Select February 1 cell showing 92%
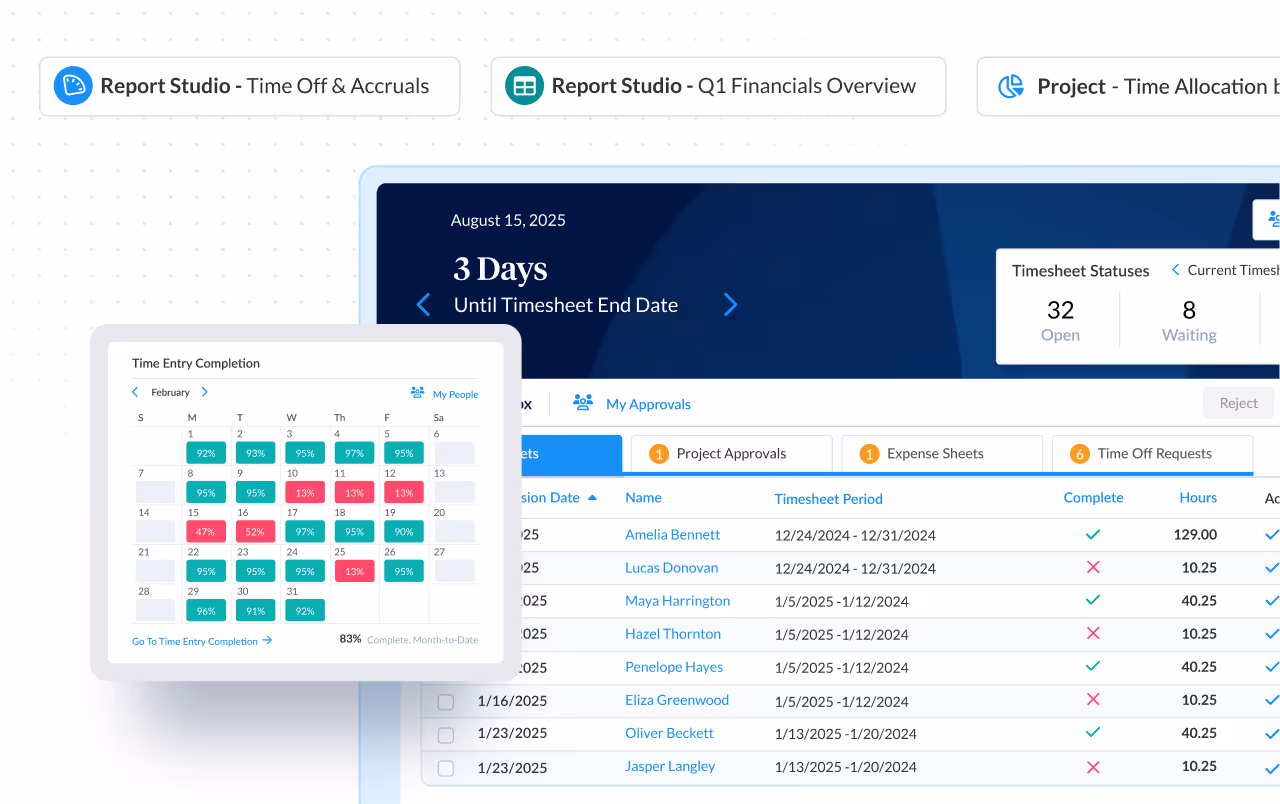 click(205, 453)
